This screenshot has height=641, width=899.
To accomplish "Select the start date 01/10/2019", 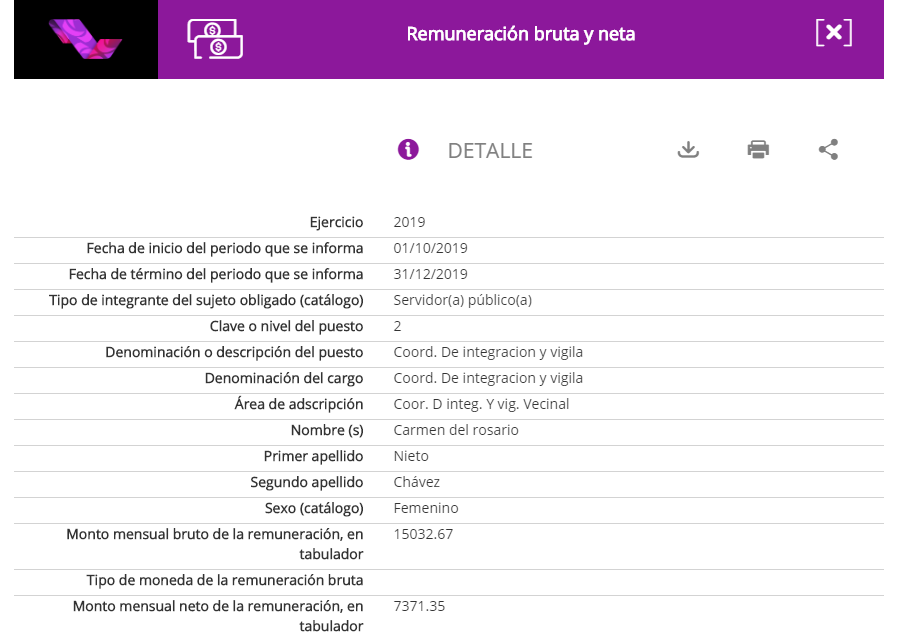I will 431,248.
